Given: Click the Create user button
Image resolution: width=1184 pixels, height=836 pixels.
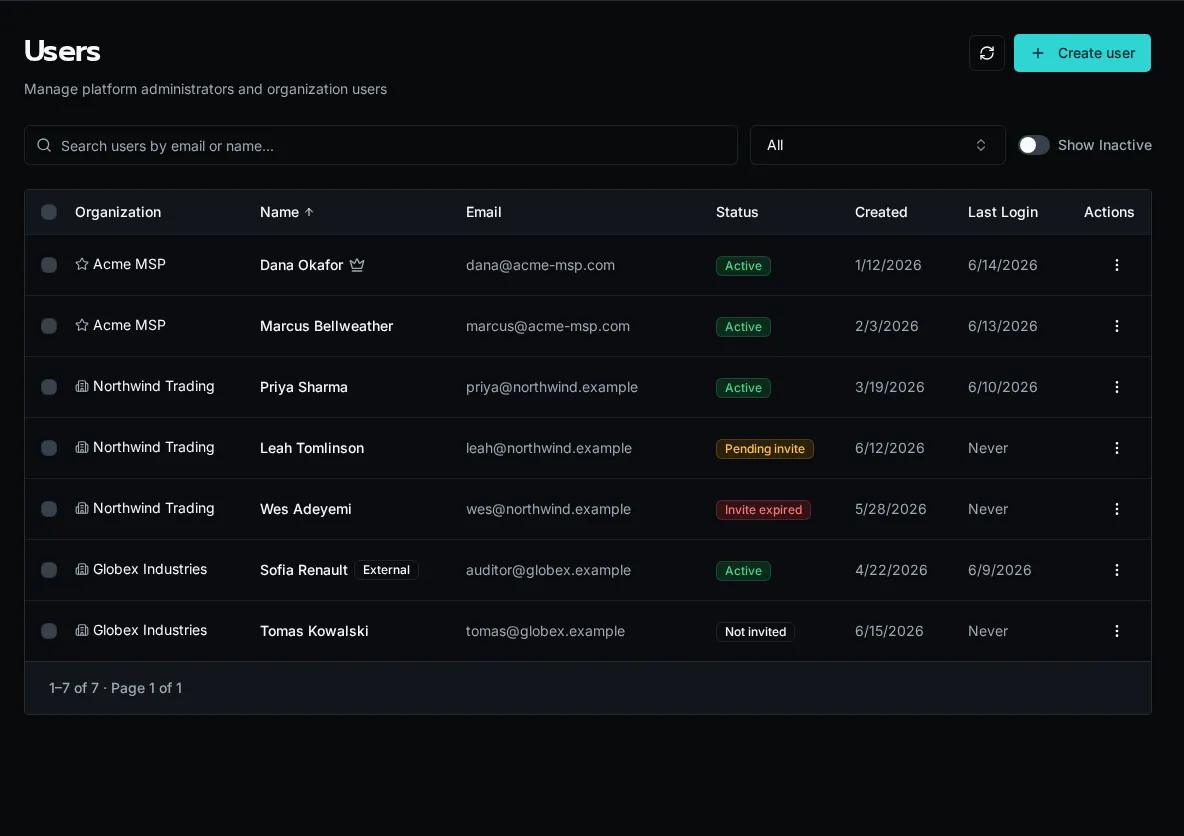Looking at the screenshot, I should 1081,53.
